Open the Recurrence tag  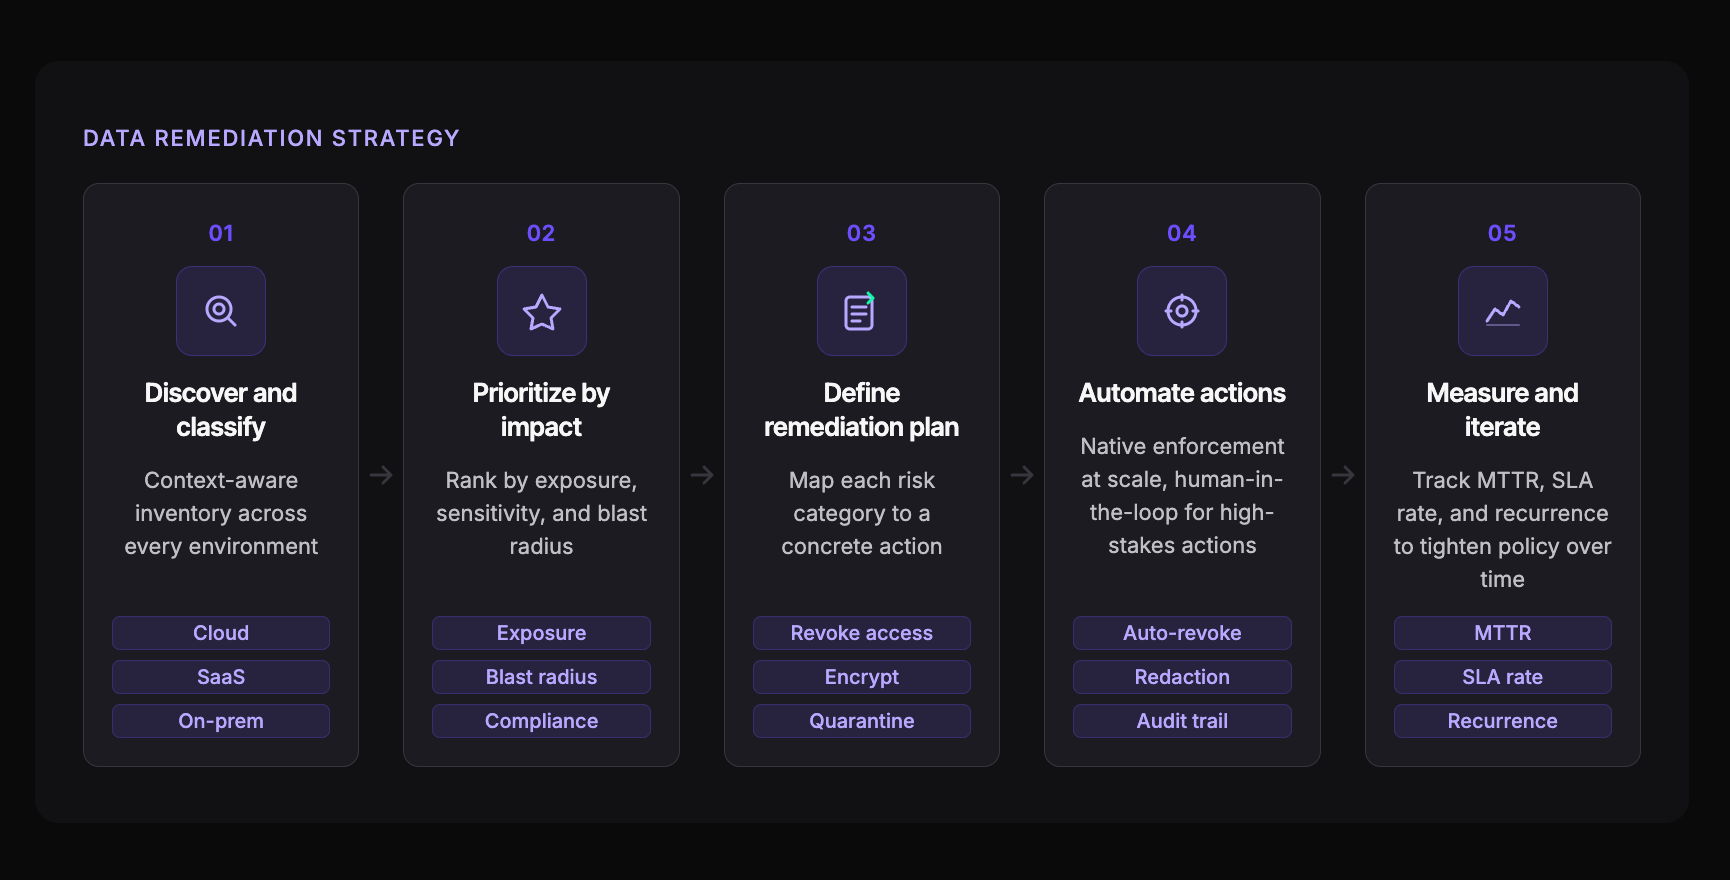coord(1503,721)
